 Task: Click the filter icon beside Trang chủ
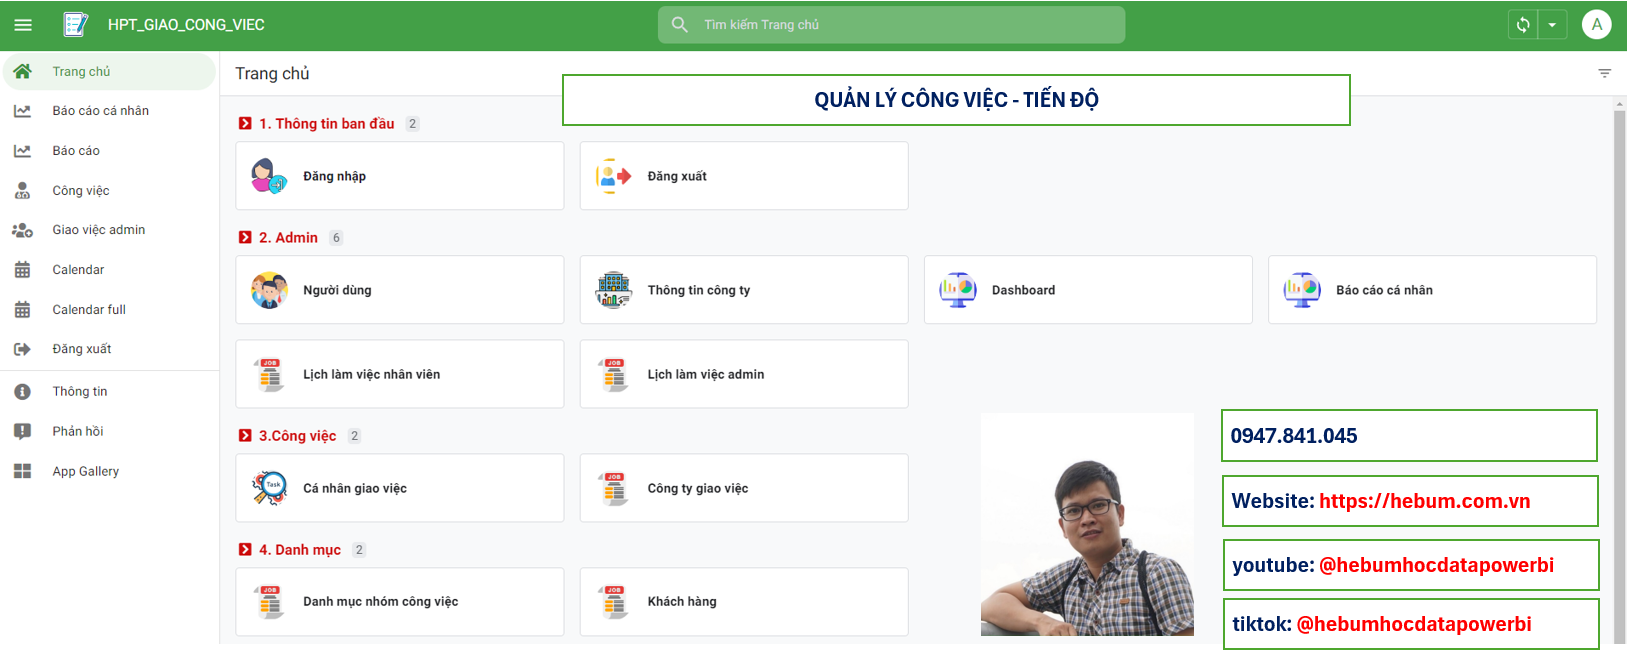pos(1604,73)
